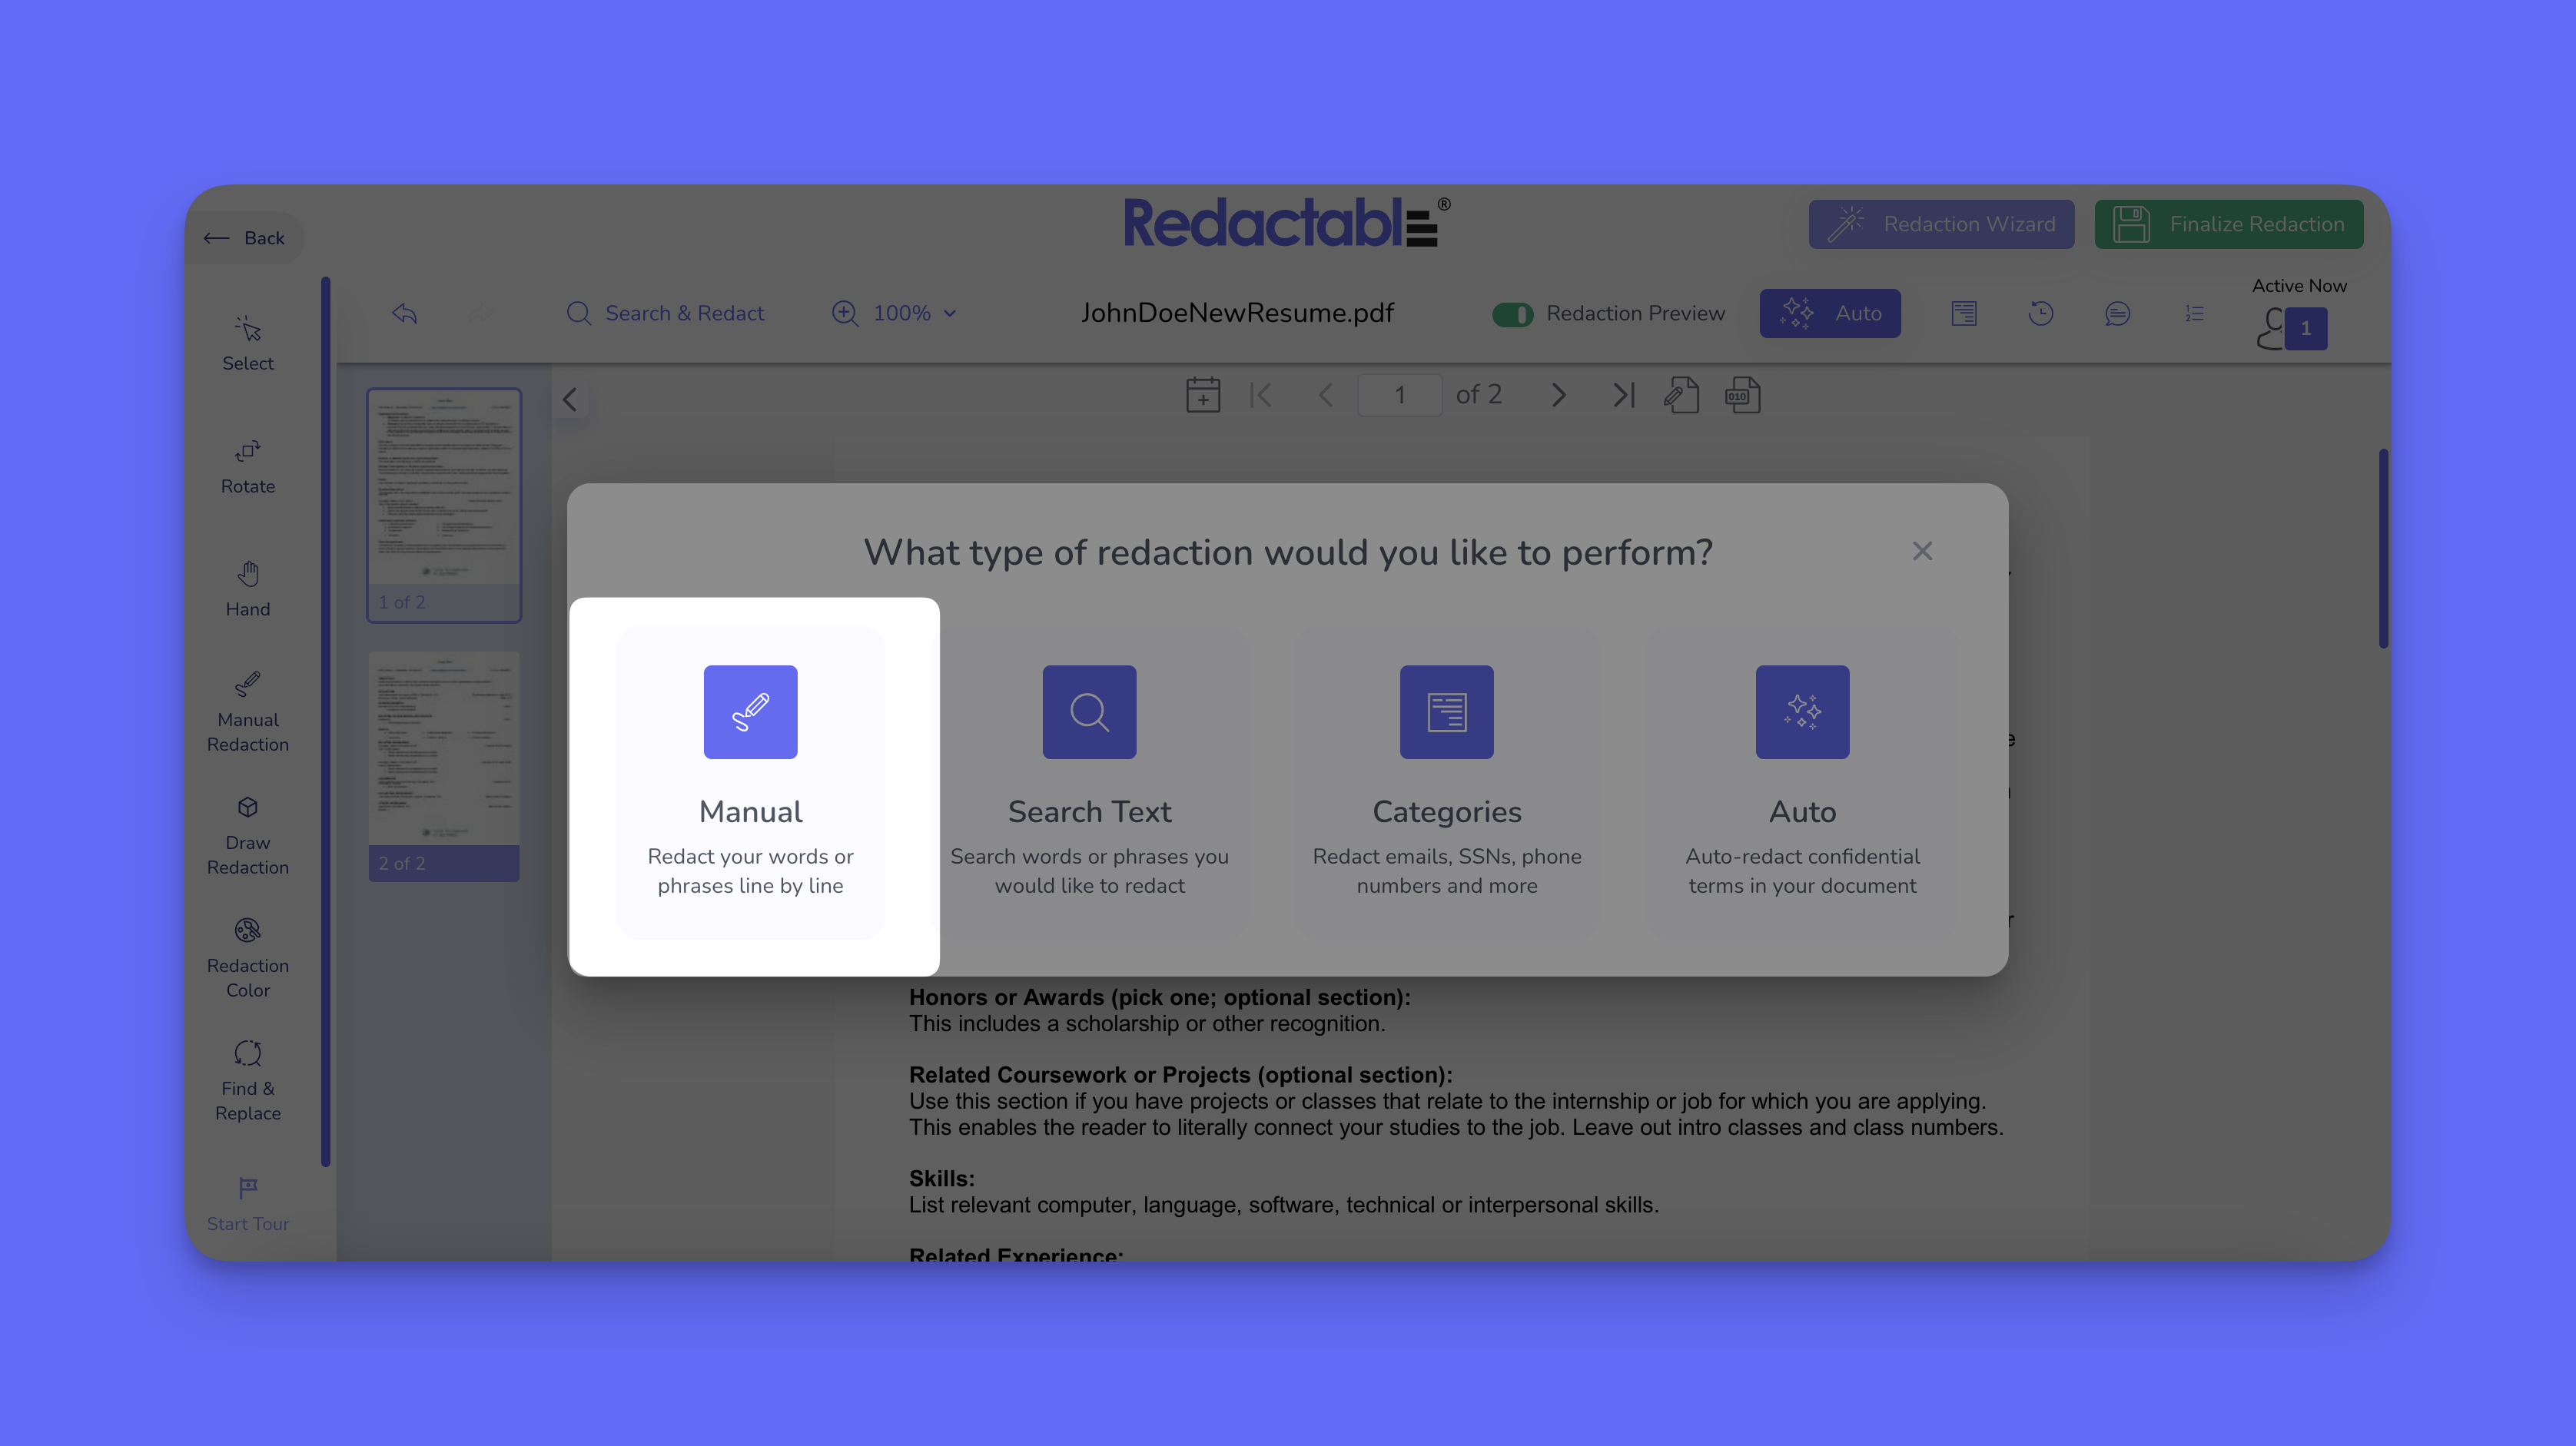Viewport: 2576px width, 1446px height.
Task: Select the Rotate tool in sidebar
Action: pos(247,466)
